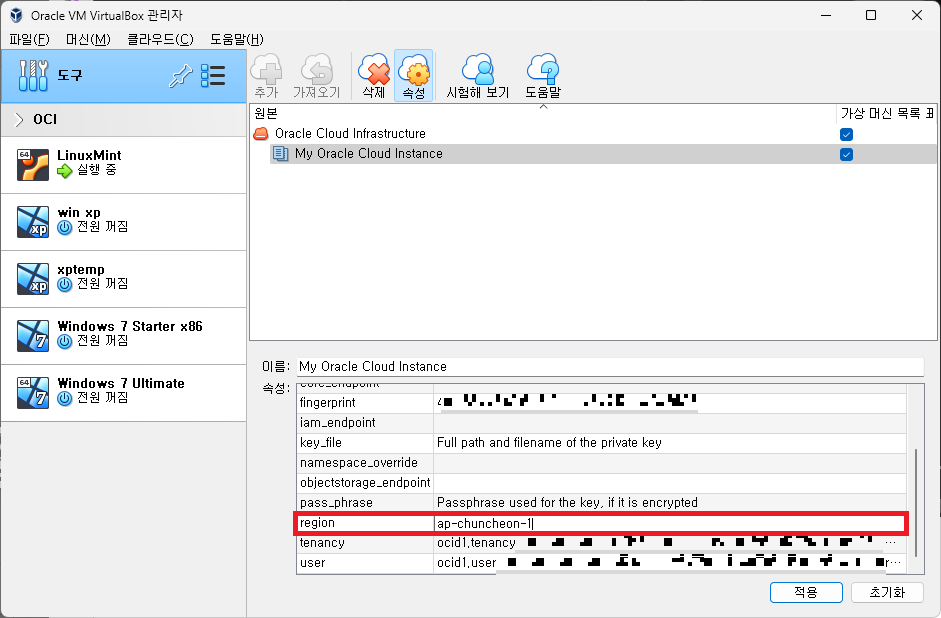
Task: Edit the 이름 name input field
Action: click(610, 367)
